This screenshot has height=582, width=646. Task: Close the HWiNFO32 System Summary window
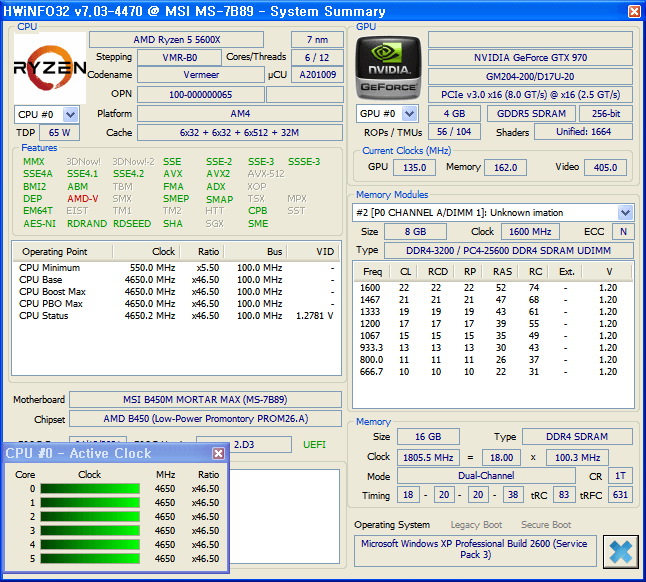(x=634, y=11)
